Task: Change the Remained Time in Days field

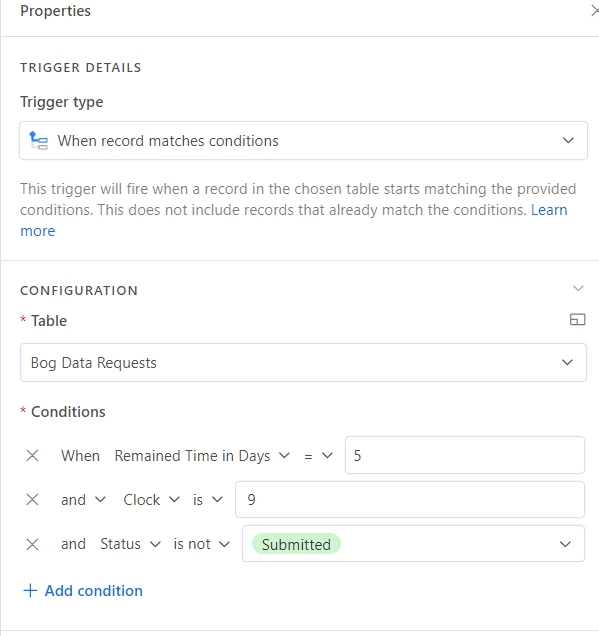Action: (202, 456)
